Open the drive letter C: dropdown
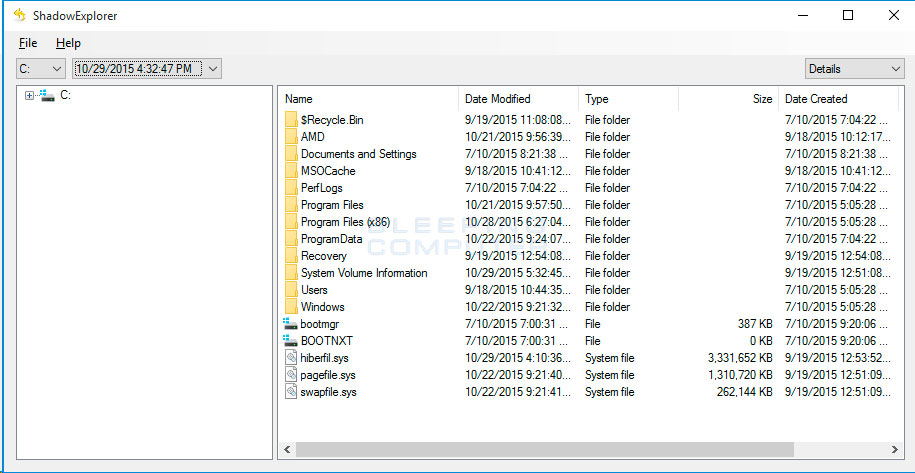Viewport: 915px width, 473px height. (x=40, y=69)
